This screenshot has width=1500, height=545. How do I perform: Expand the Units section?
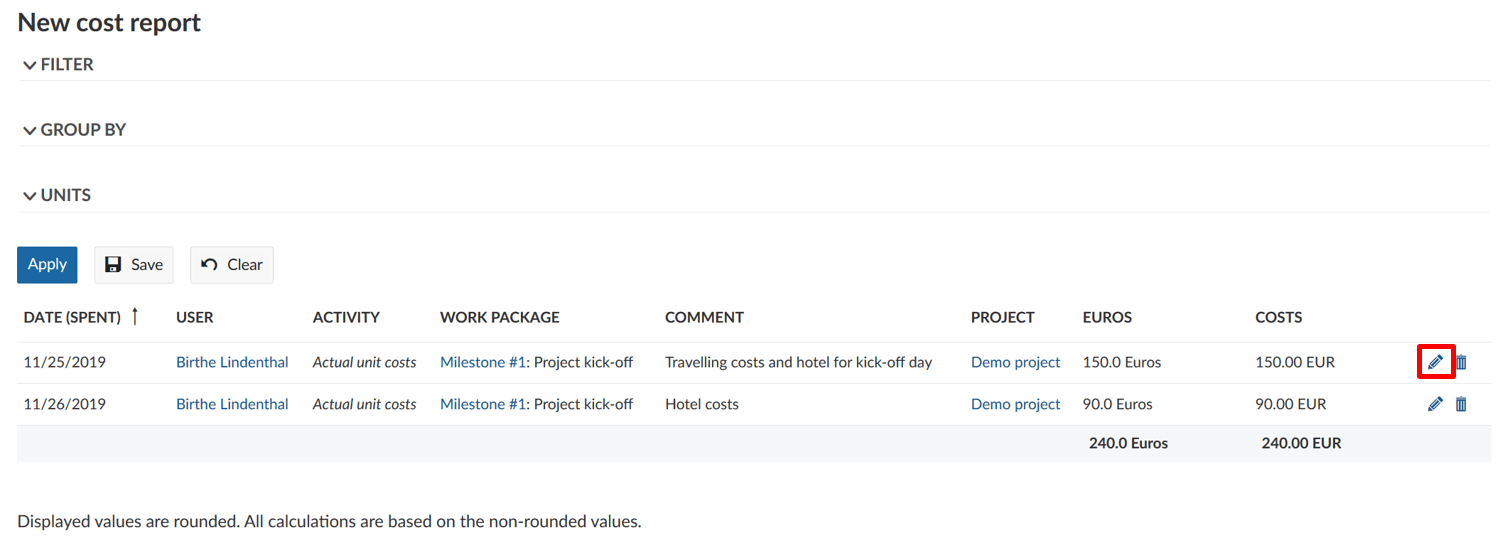pyautogui.click(x=57, y=196)
